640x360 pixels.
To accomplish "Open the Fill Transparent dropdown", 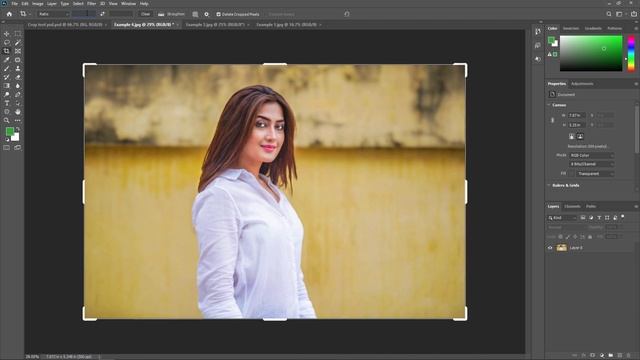I will click(595, 174).
